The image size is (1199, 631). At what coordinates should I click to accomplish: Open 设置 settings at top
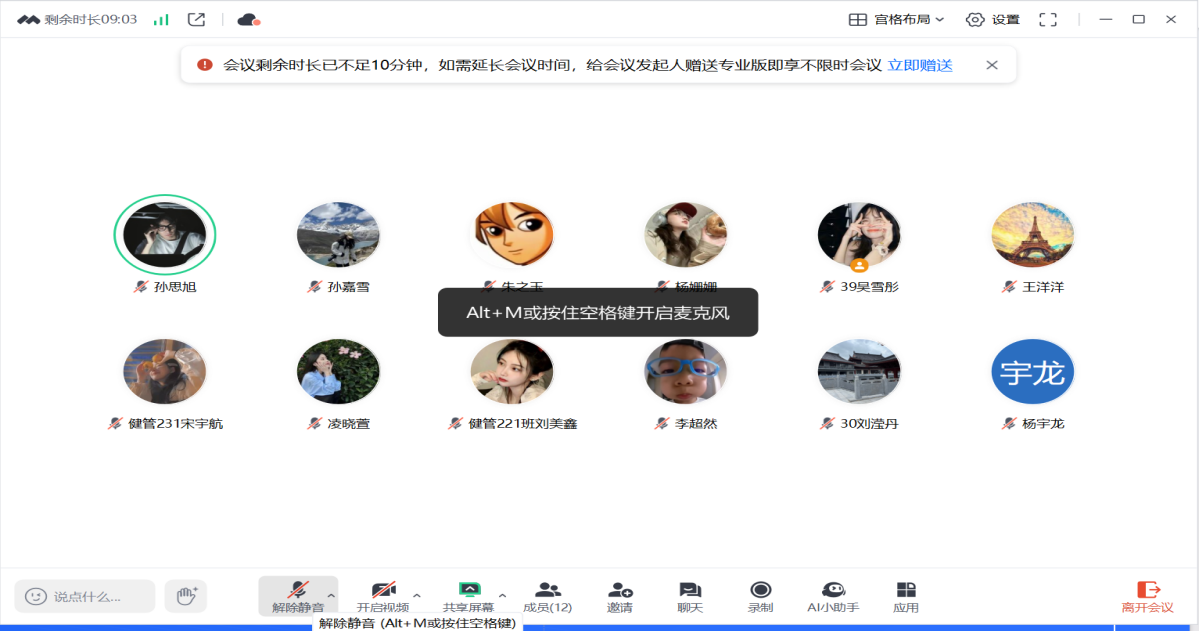(x=992, y=19)
